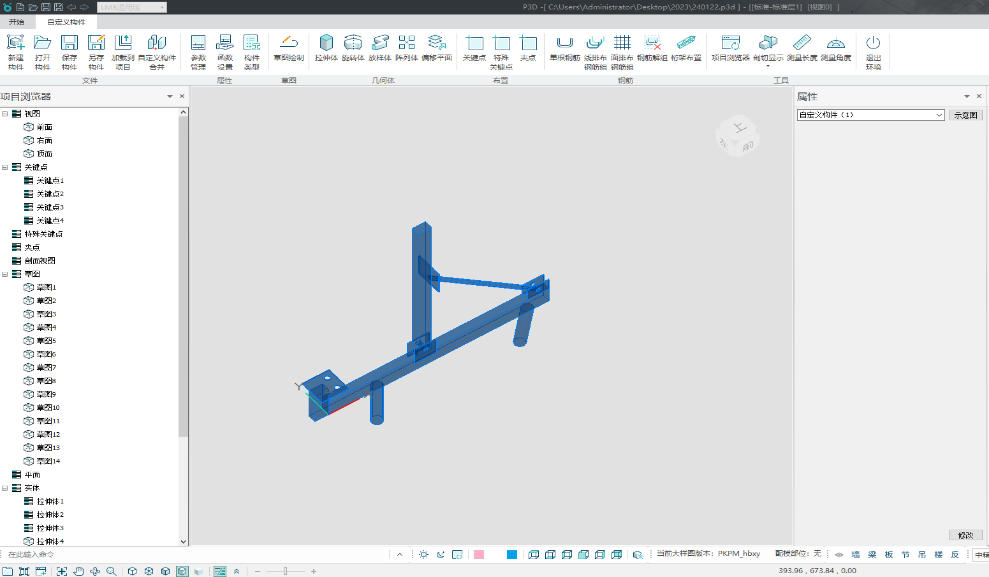Select the 自定义构件 ribbon tab
The height and width of the screenshot is (577, 989).
pyautogui.click(x=66, y=21)
